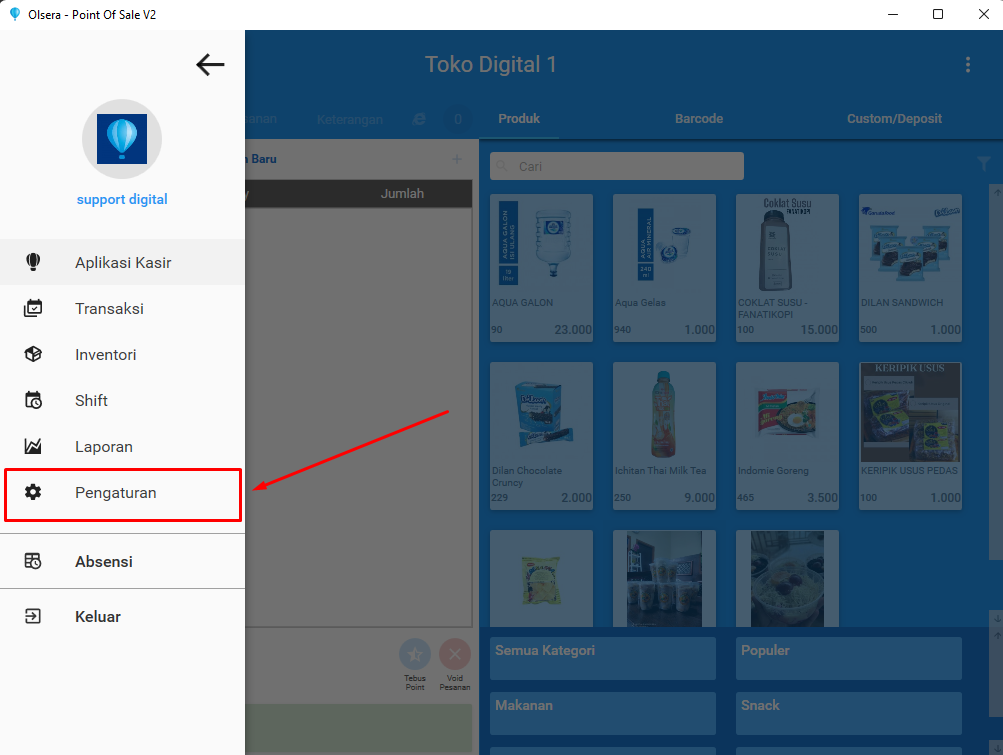Choose the Makanan category button
This screenshot has height=755, width=1003.
(x=603, y=713)
